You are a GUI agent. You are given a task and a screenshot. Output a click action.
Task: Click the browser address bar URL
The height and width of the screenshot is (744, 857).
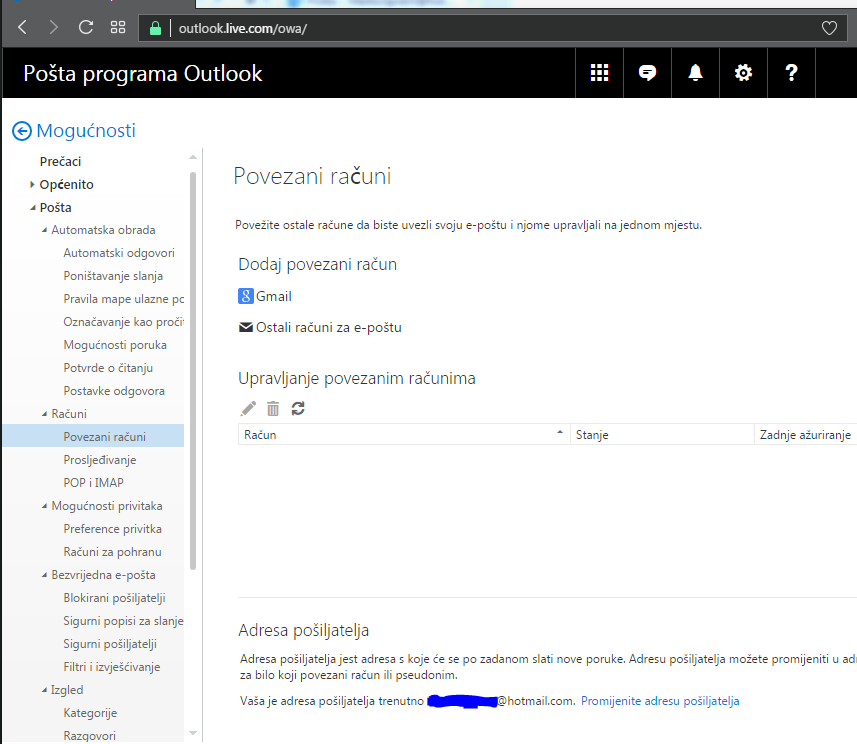coord(243,28)
